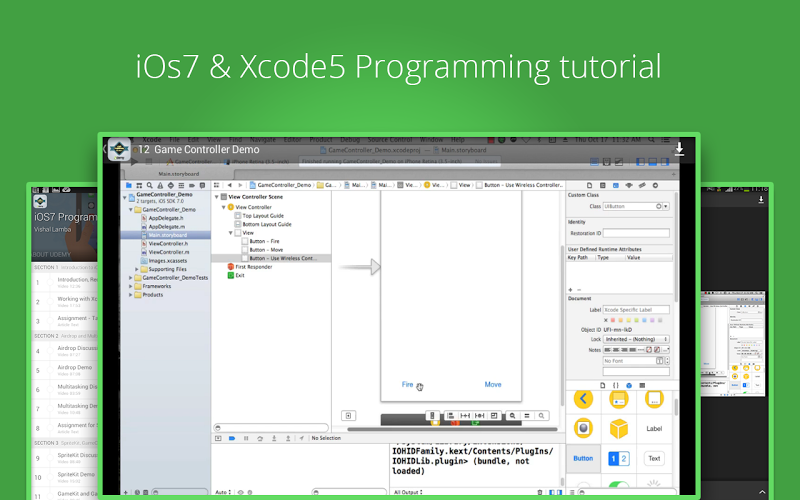Collapse the GameController_Demo project root

[x=124, y=197]
